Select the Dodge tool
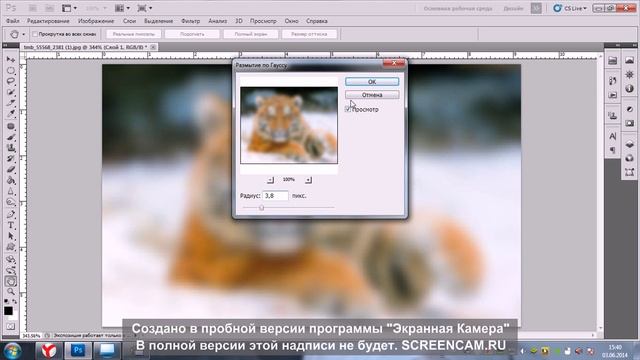This screenshot has height=360, width=640. (x=11, y=202)
